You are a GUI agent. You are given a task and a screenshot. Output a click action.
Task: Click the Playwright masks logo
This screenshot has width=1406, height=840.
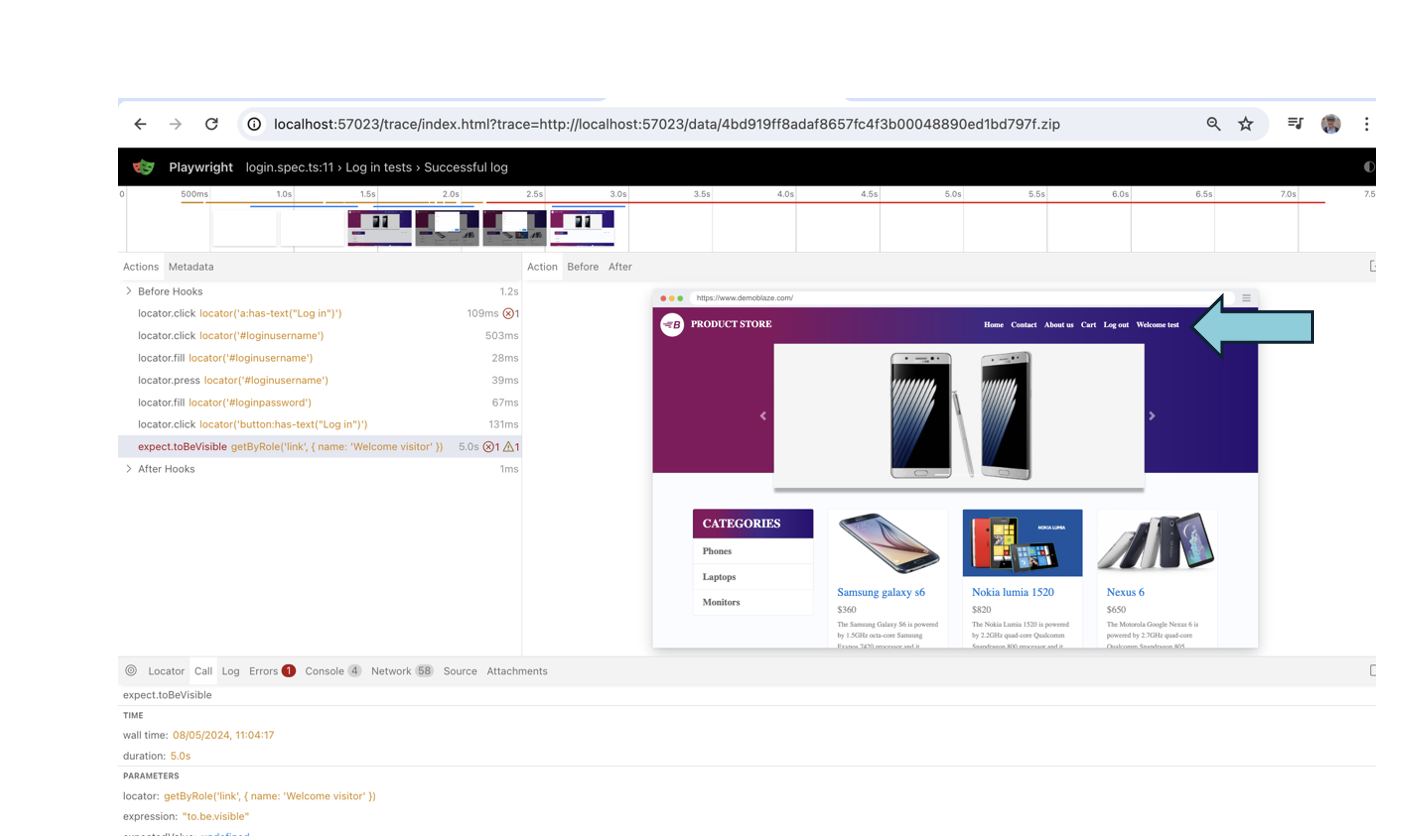point(144,167)
